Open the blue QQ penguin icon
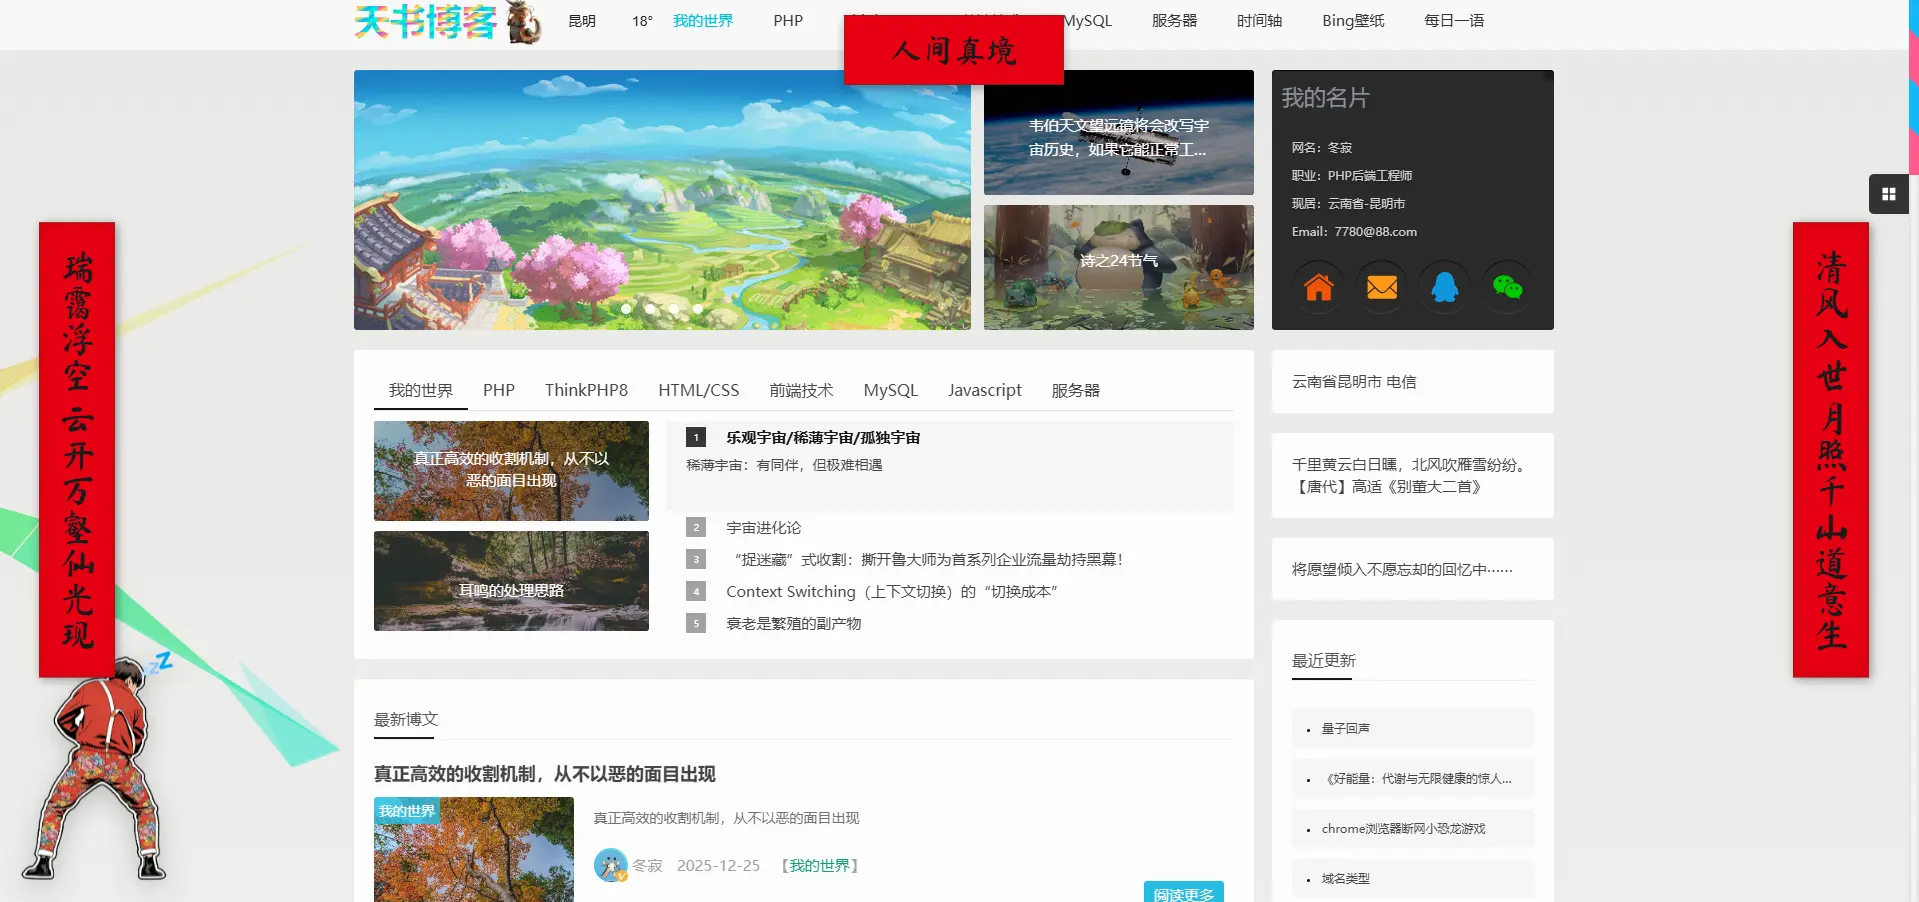This screenshot has height=902, width=1919. pyautogui.click(x=1444, y=287)
